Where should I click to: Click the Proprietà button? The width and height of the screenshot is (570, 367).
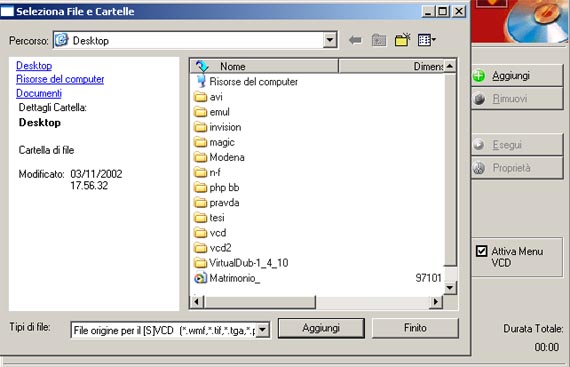517,168
